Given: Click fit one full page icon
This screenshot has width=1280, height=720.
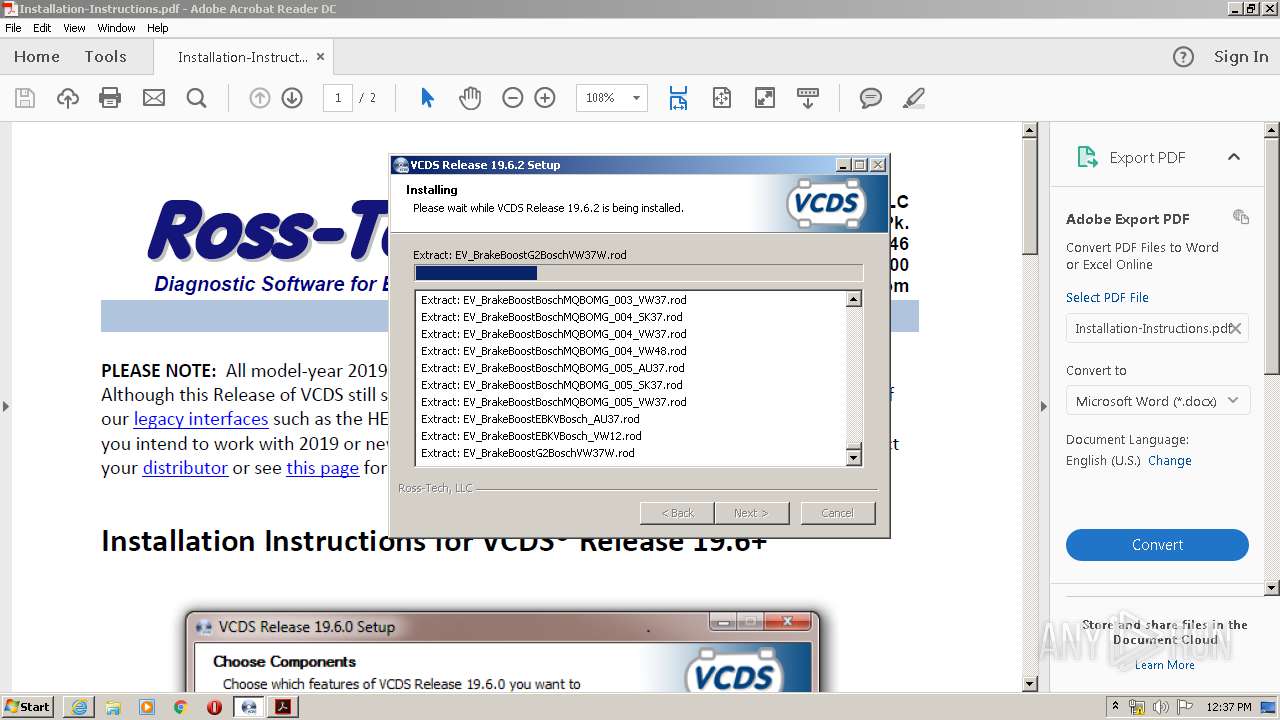Looking at the screenshot, I should point(722,98).
